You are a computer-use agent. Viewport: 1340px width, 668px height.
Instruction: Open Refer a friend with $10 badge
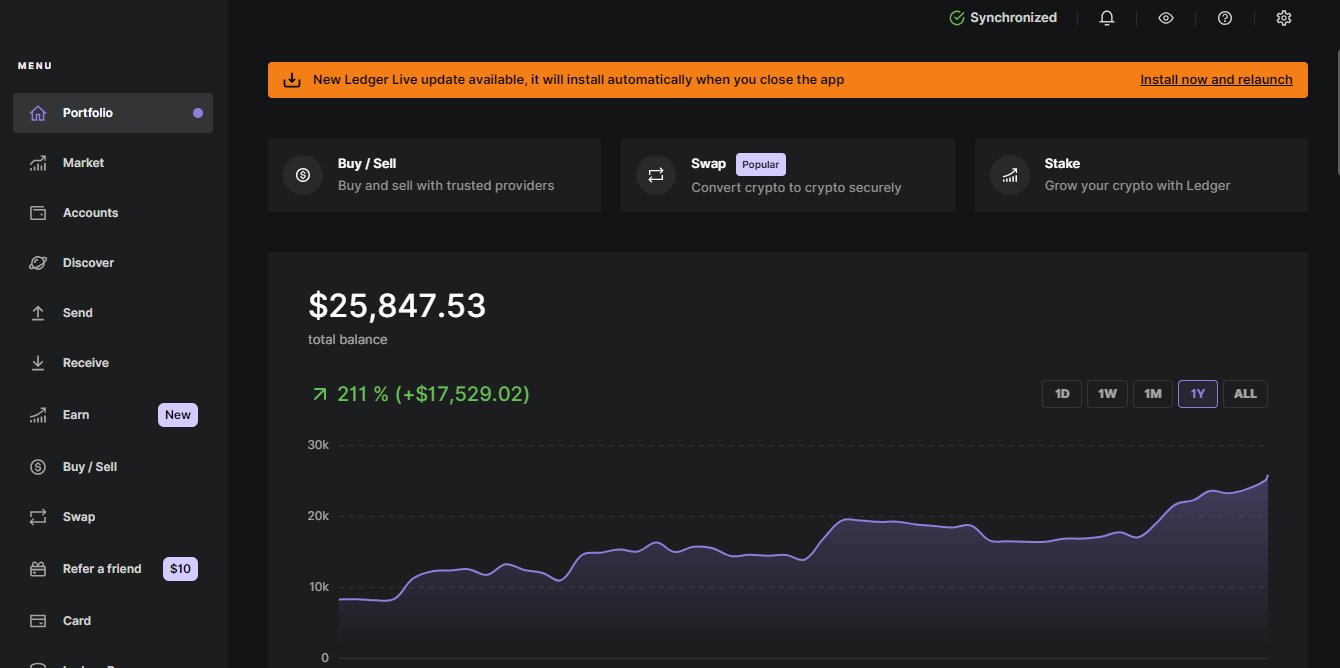click(x=102, y=569)
